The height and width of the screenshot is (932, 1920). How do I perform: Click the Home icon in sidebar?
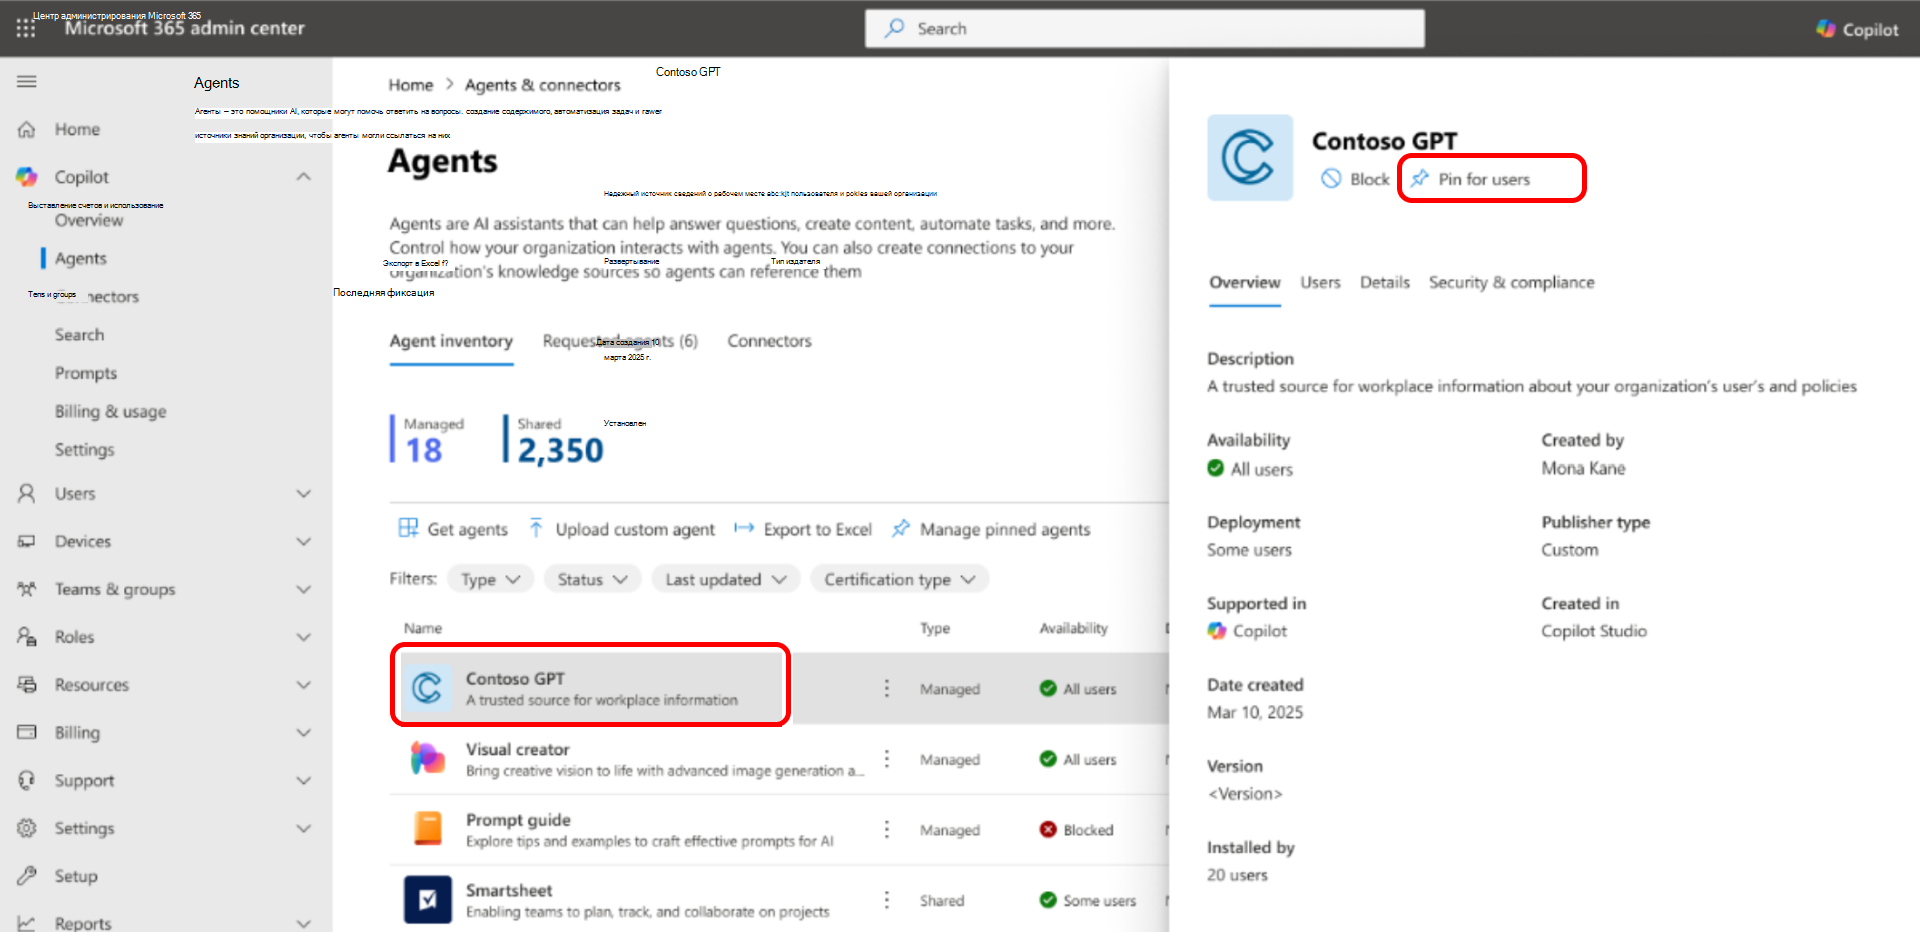[x=27, y=129]
